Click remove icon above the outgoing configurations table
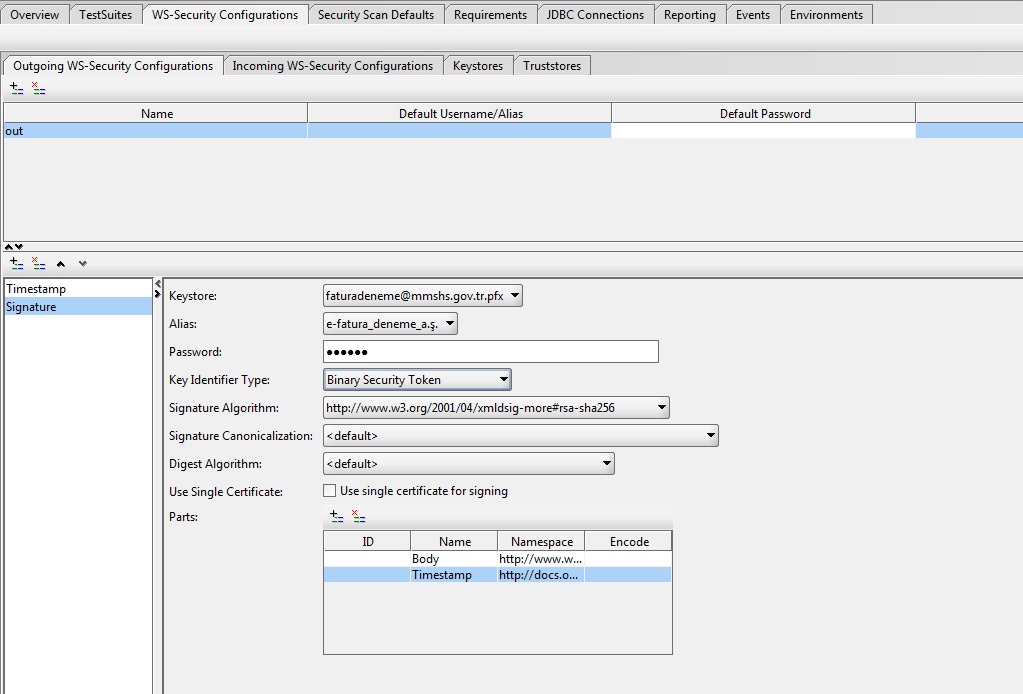Viewport: 1023px width, 694px height. coord(39,89)
